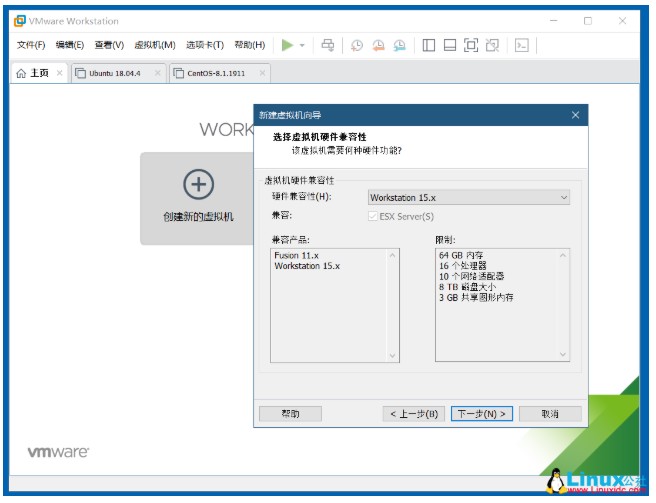The width and height of the screenshot is (656, 503).
Task: Cancel the wizard with 取消
Action: click(x=550, y=414)
